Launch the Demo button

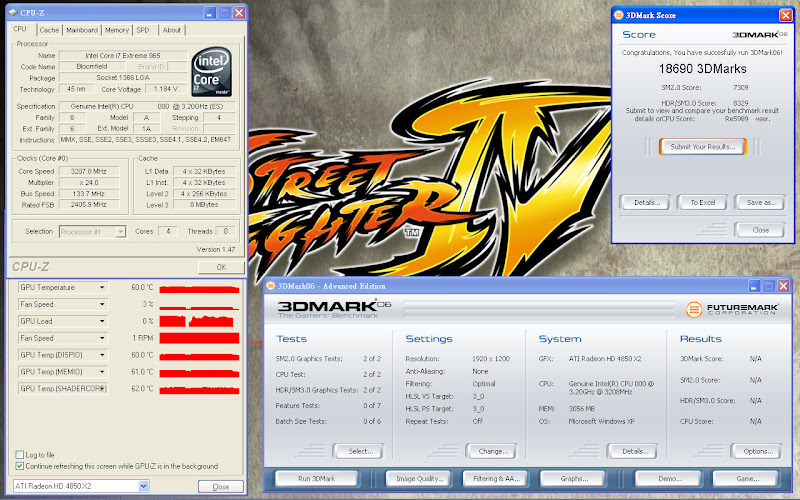tap(669, 479)
